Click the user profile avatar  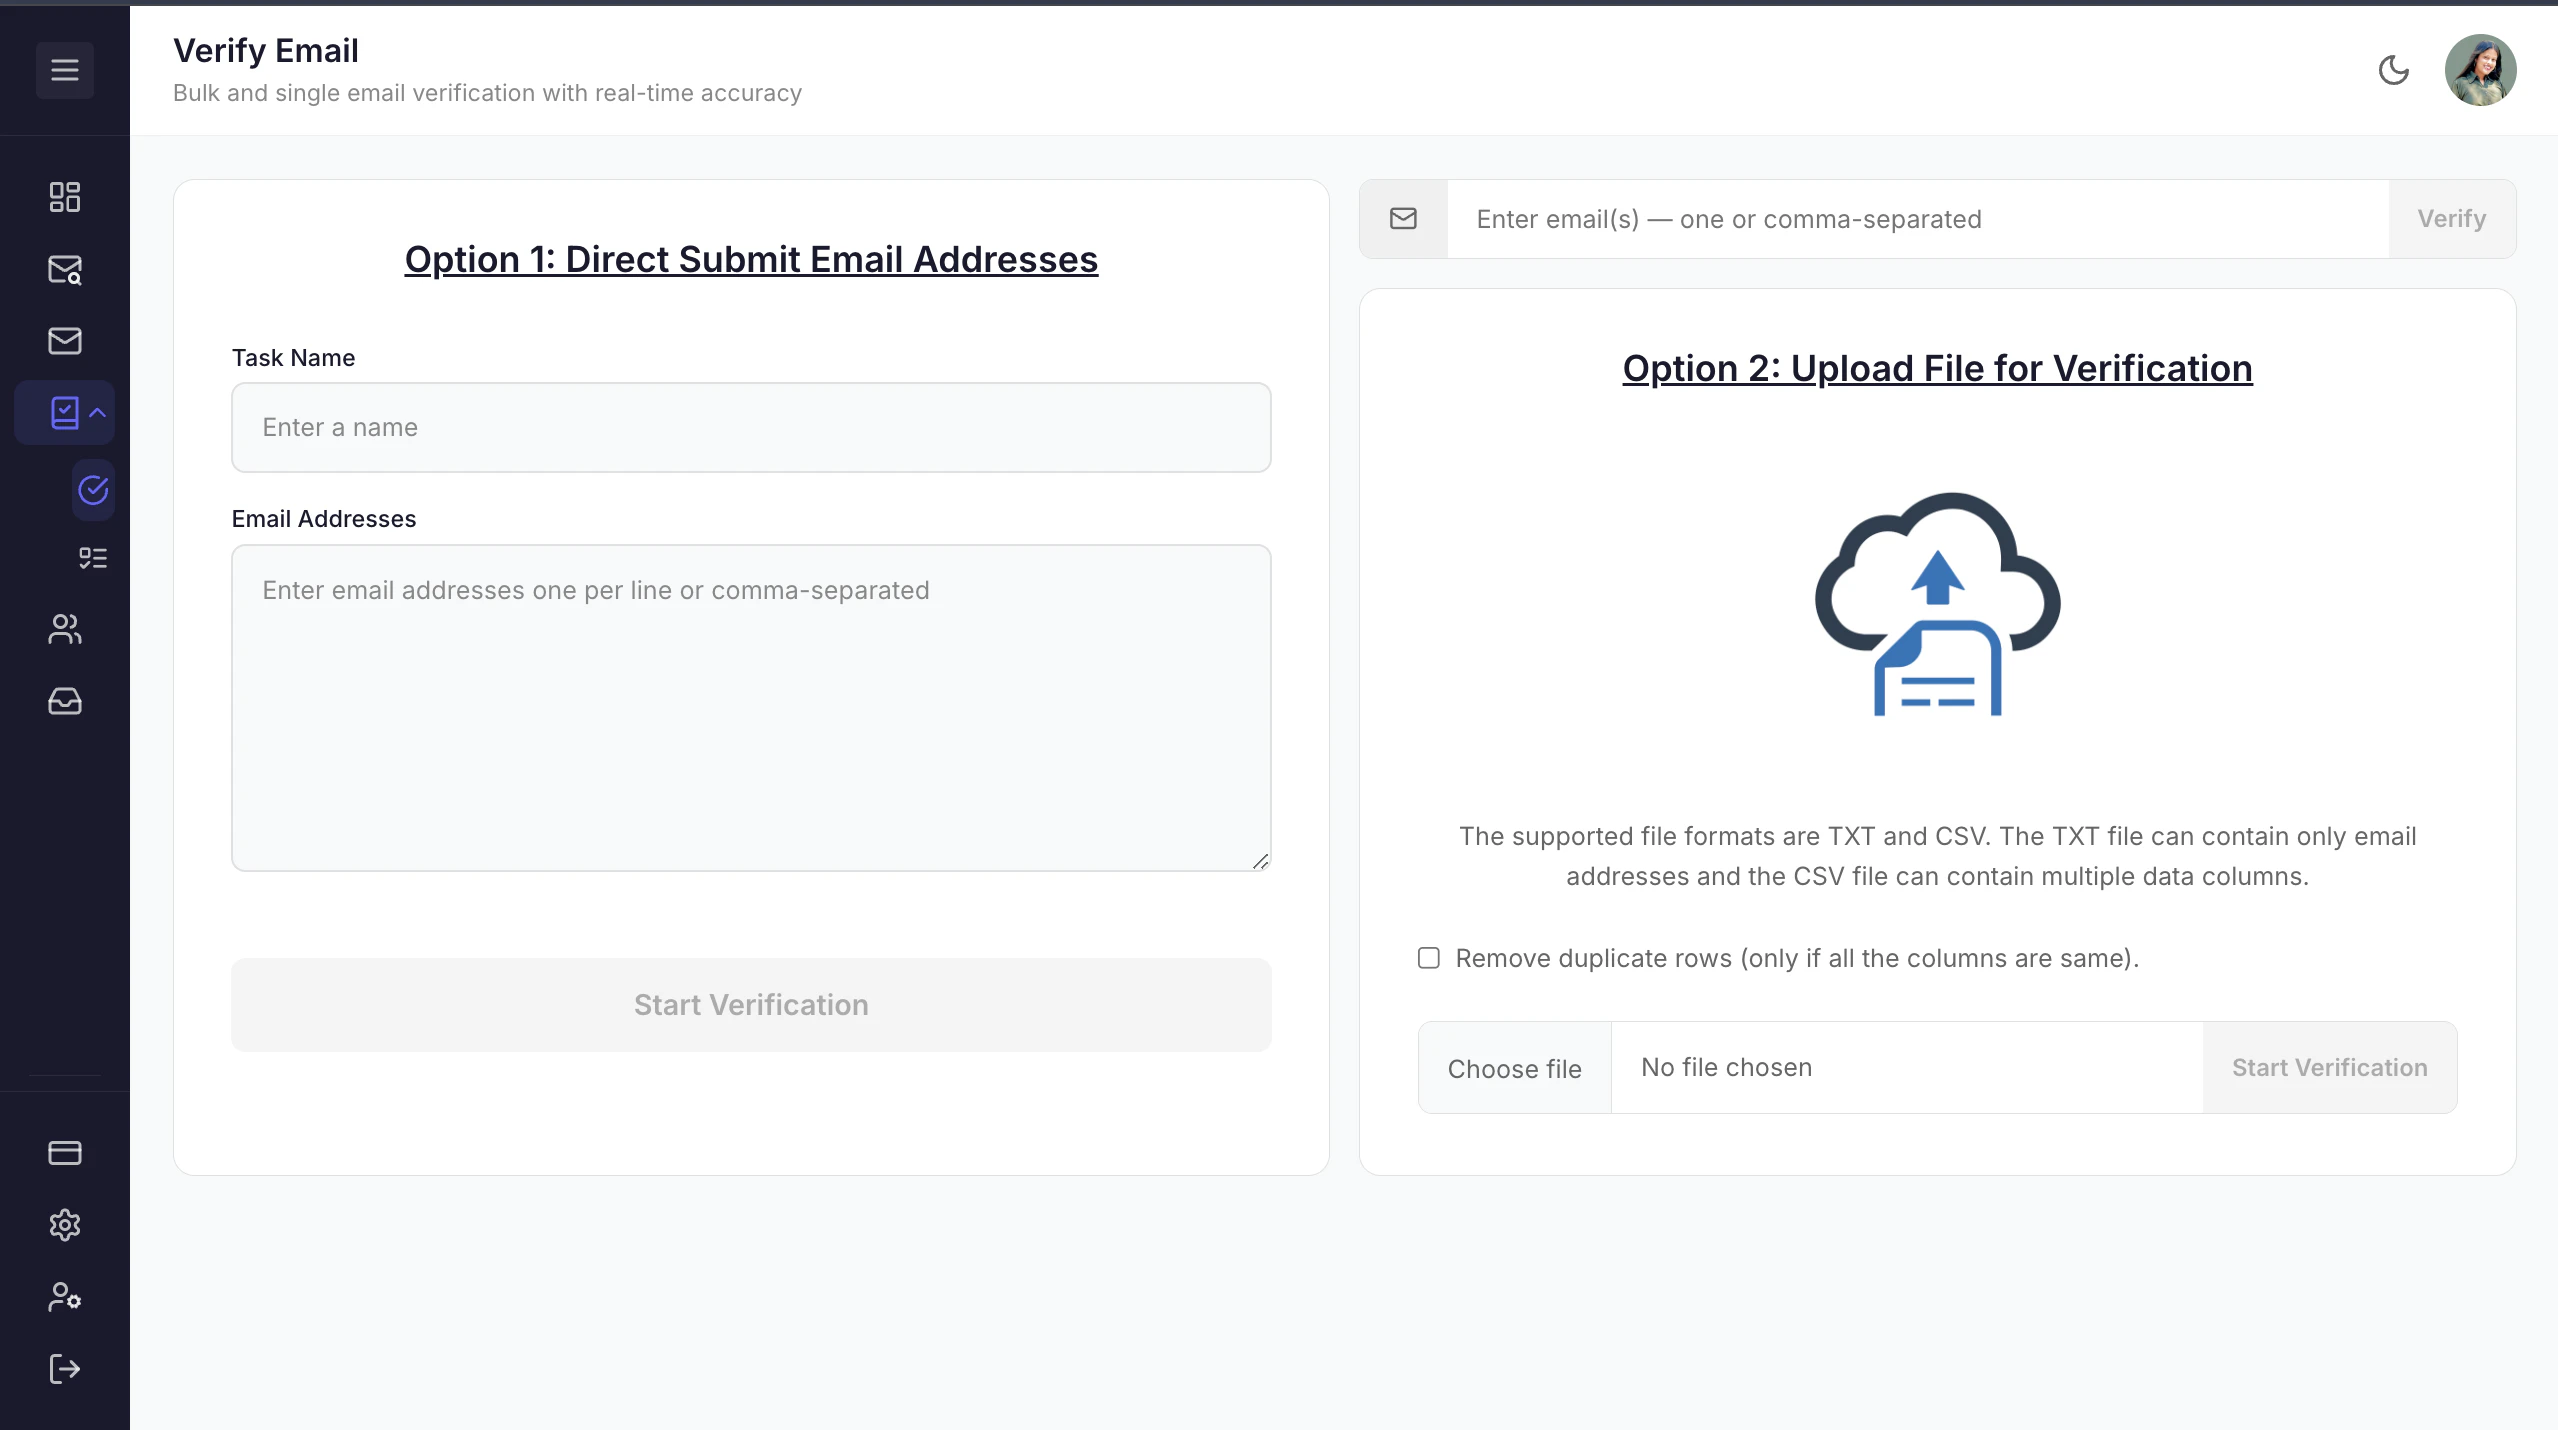[2480, 70]
